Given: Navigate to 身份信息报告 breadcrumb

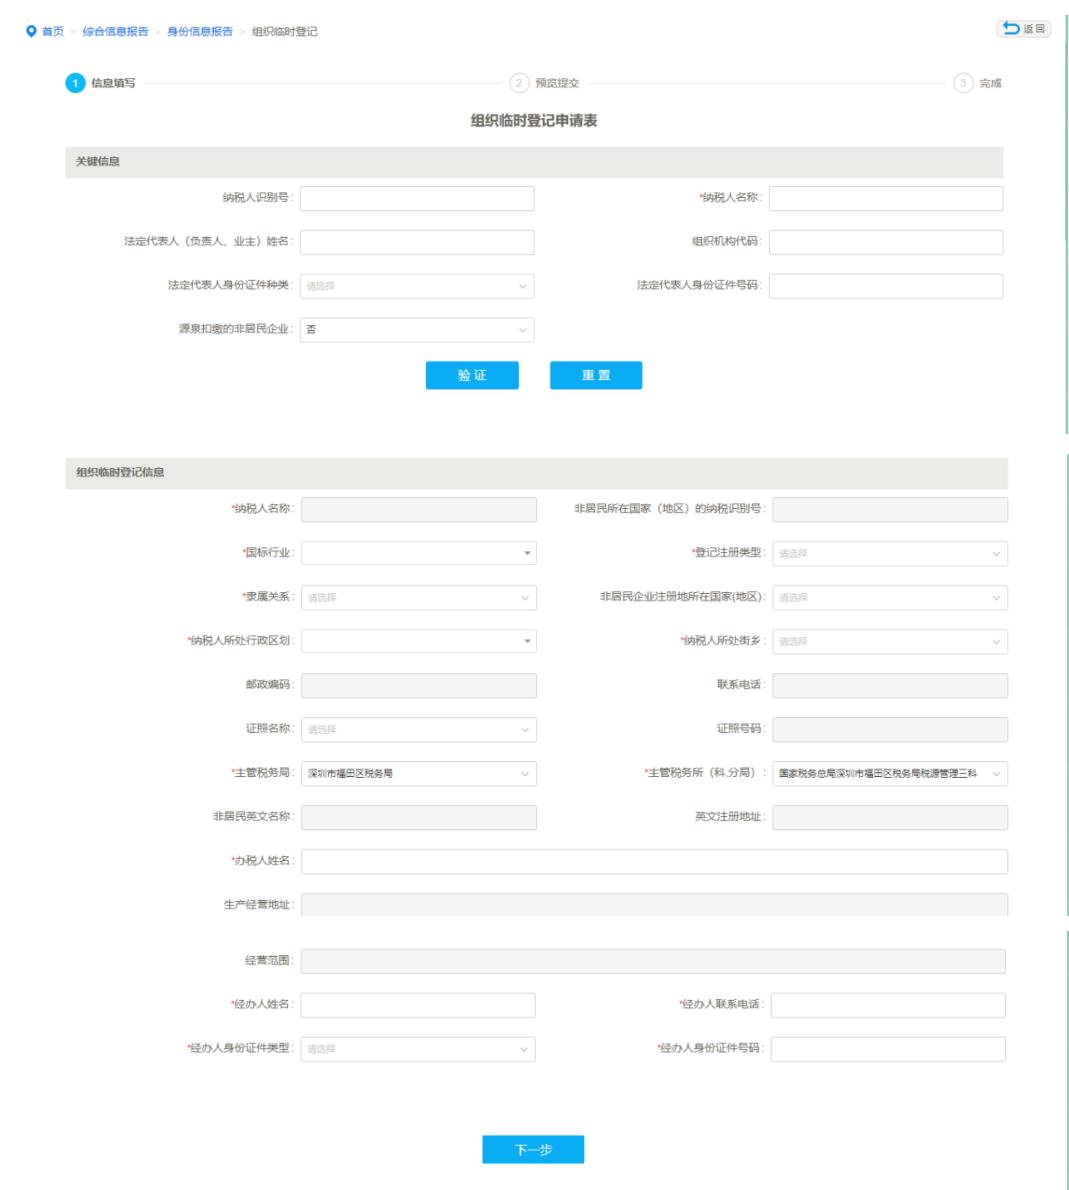Looking at the screenshot, I should [x=200, y=32].
